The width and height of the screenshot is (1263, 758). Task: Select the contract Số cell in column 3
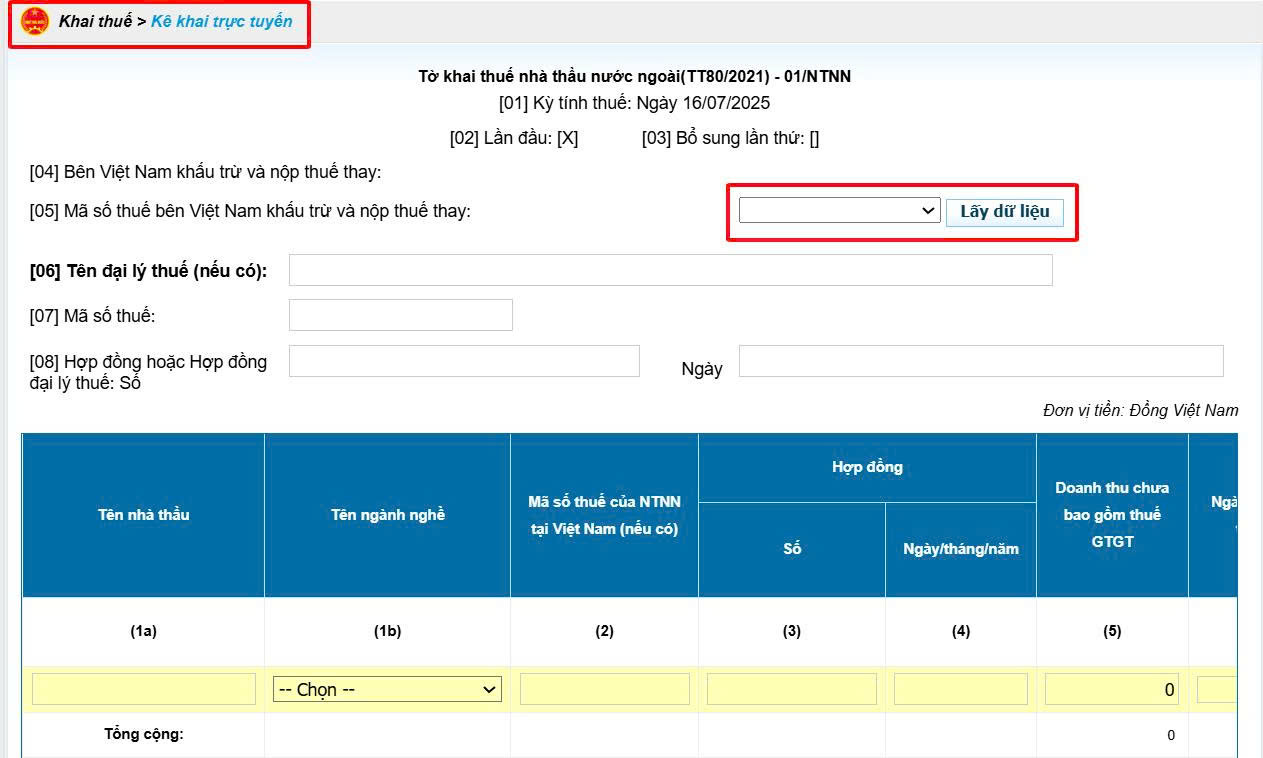(791, 689)
